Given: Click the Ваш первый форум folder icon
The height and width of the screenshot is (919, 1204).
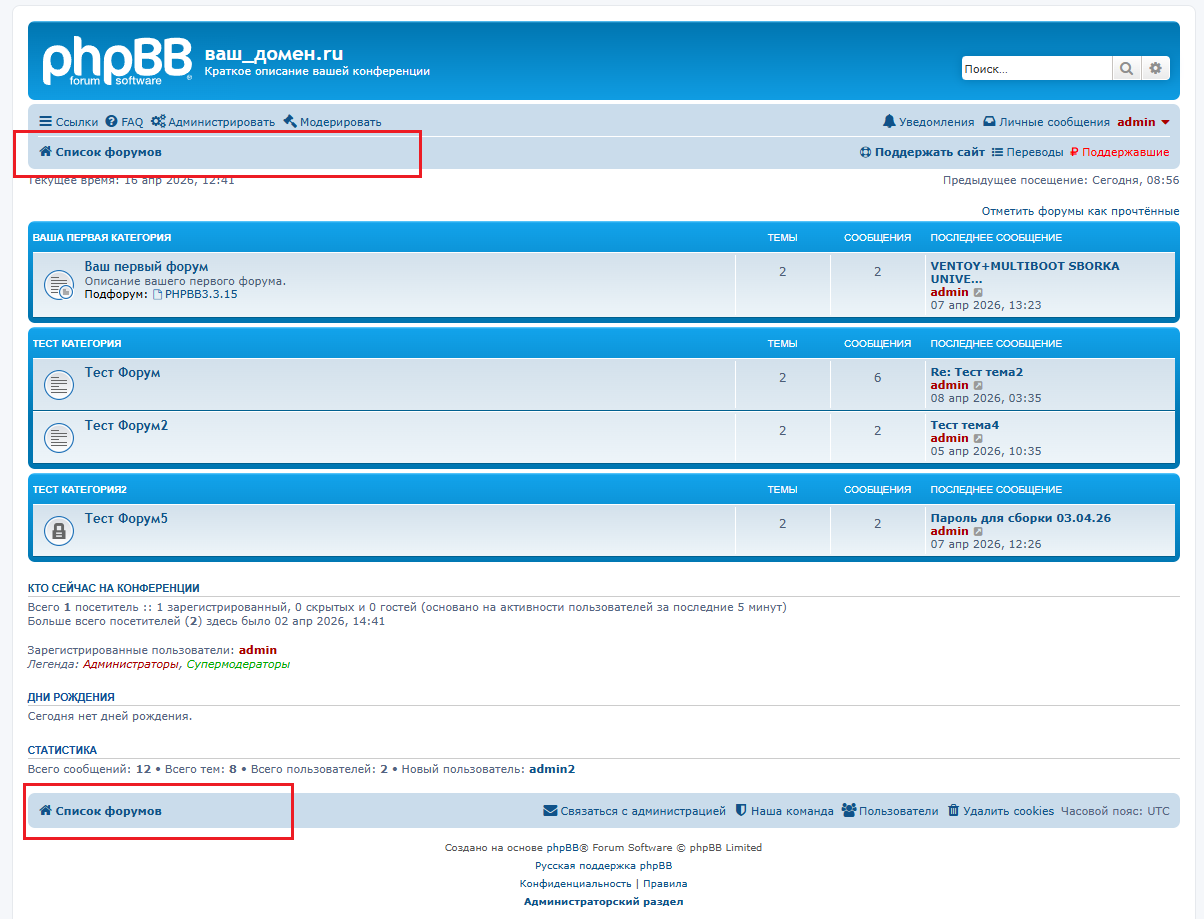Looking at the screenshot, I should click(59, 284).
